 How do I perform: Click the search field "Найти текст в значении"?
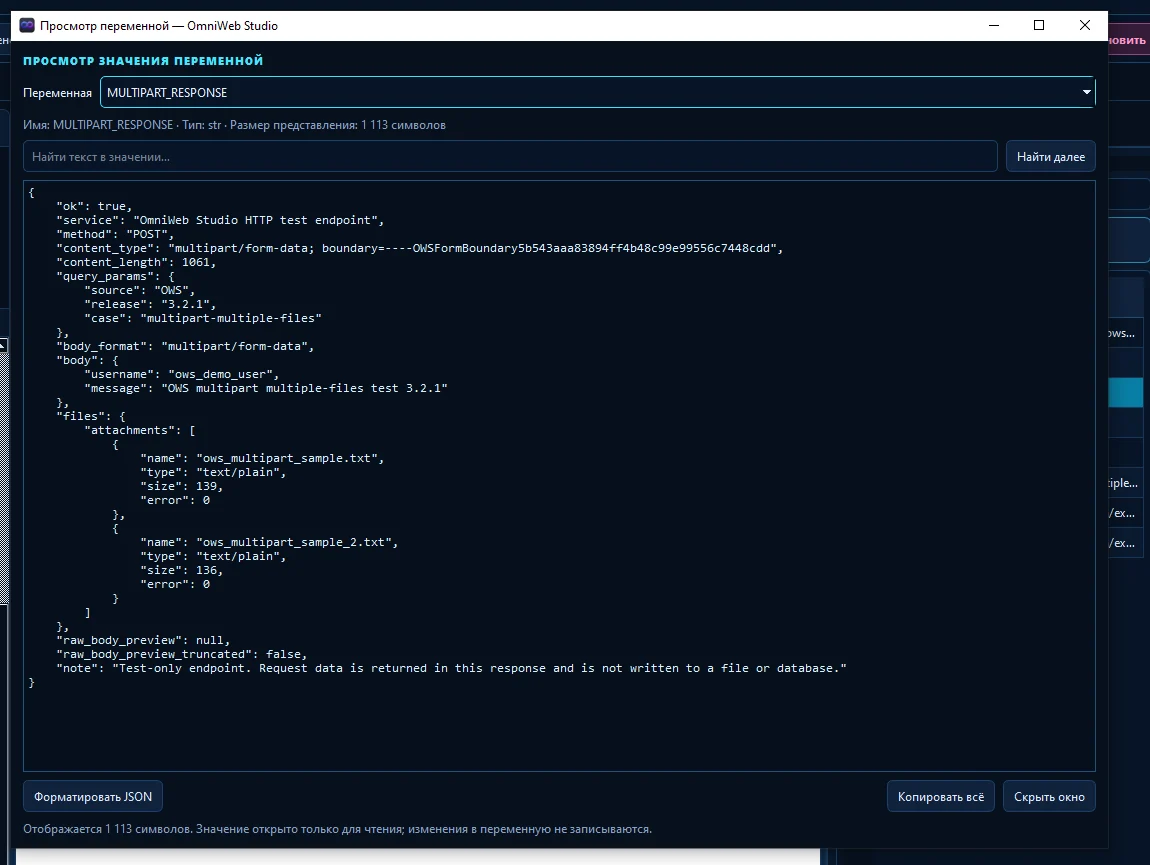click(x=510, y=156)
